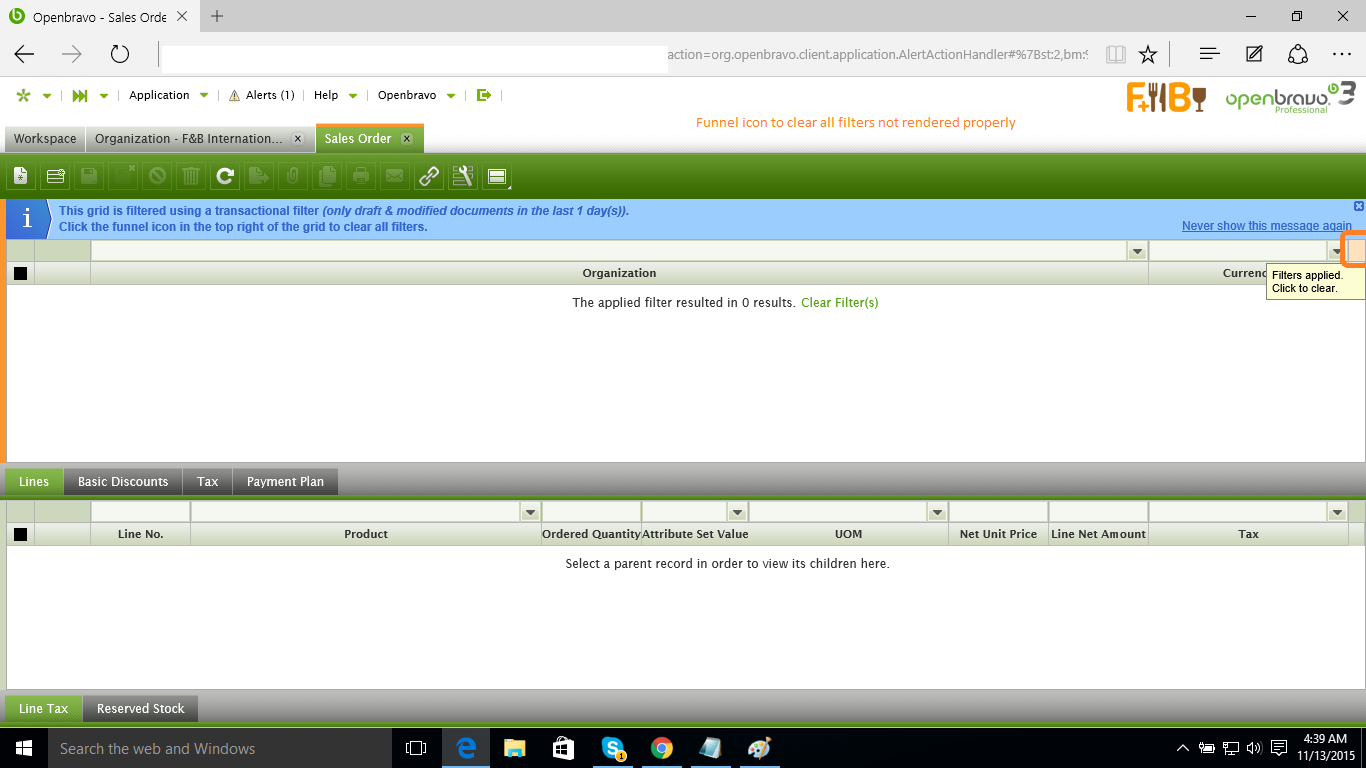Open the Openbravo user menu

(x=416, y=95)
